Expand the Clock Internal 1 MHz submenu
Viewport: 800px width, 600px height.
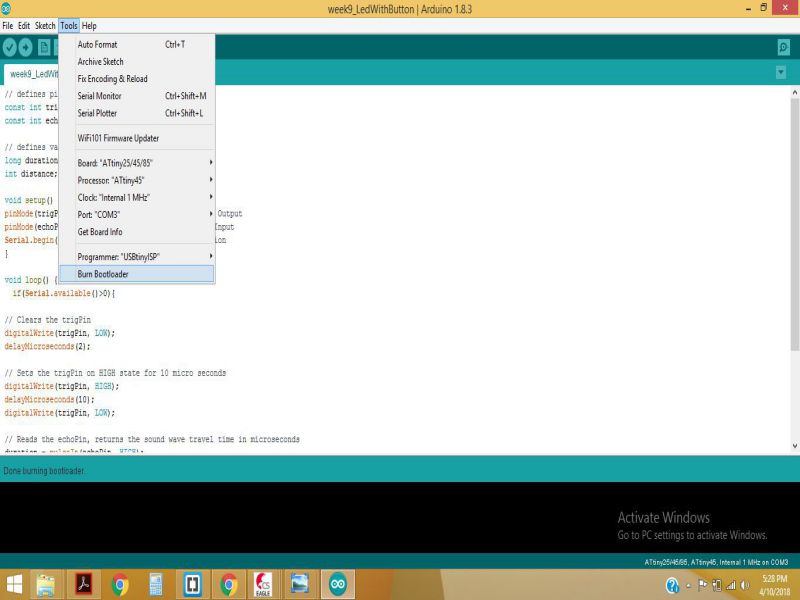pos(137,197)
